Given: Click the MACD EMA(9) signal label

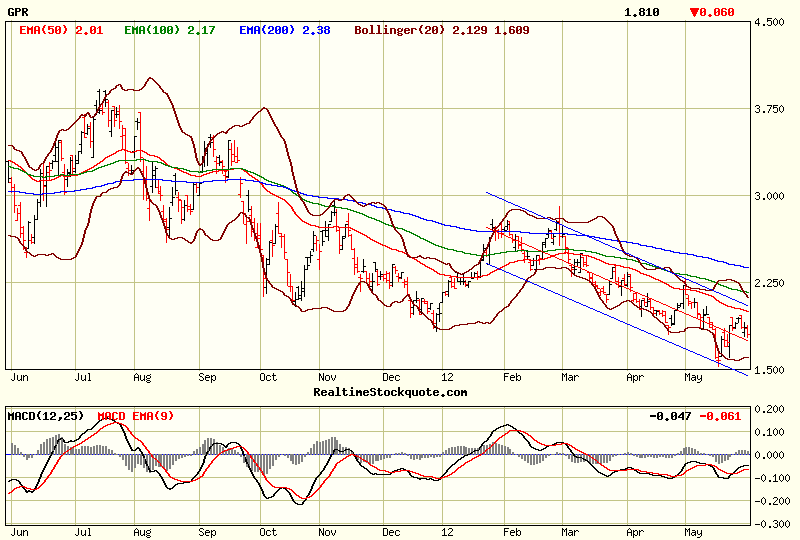Looking at the screenshot, I should point(136,416).
